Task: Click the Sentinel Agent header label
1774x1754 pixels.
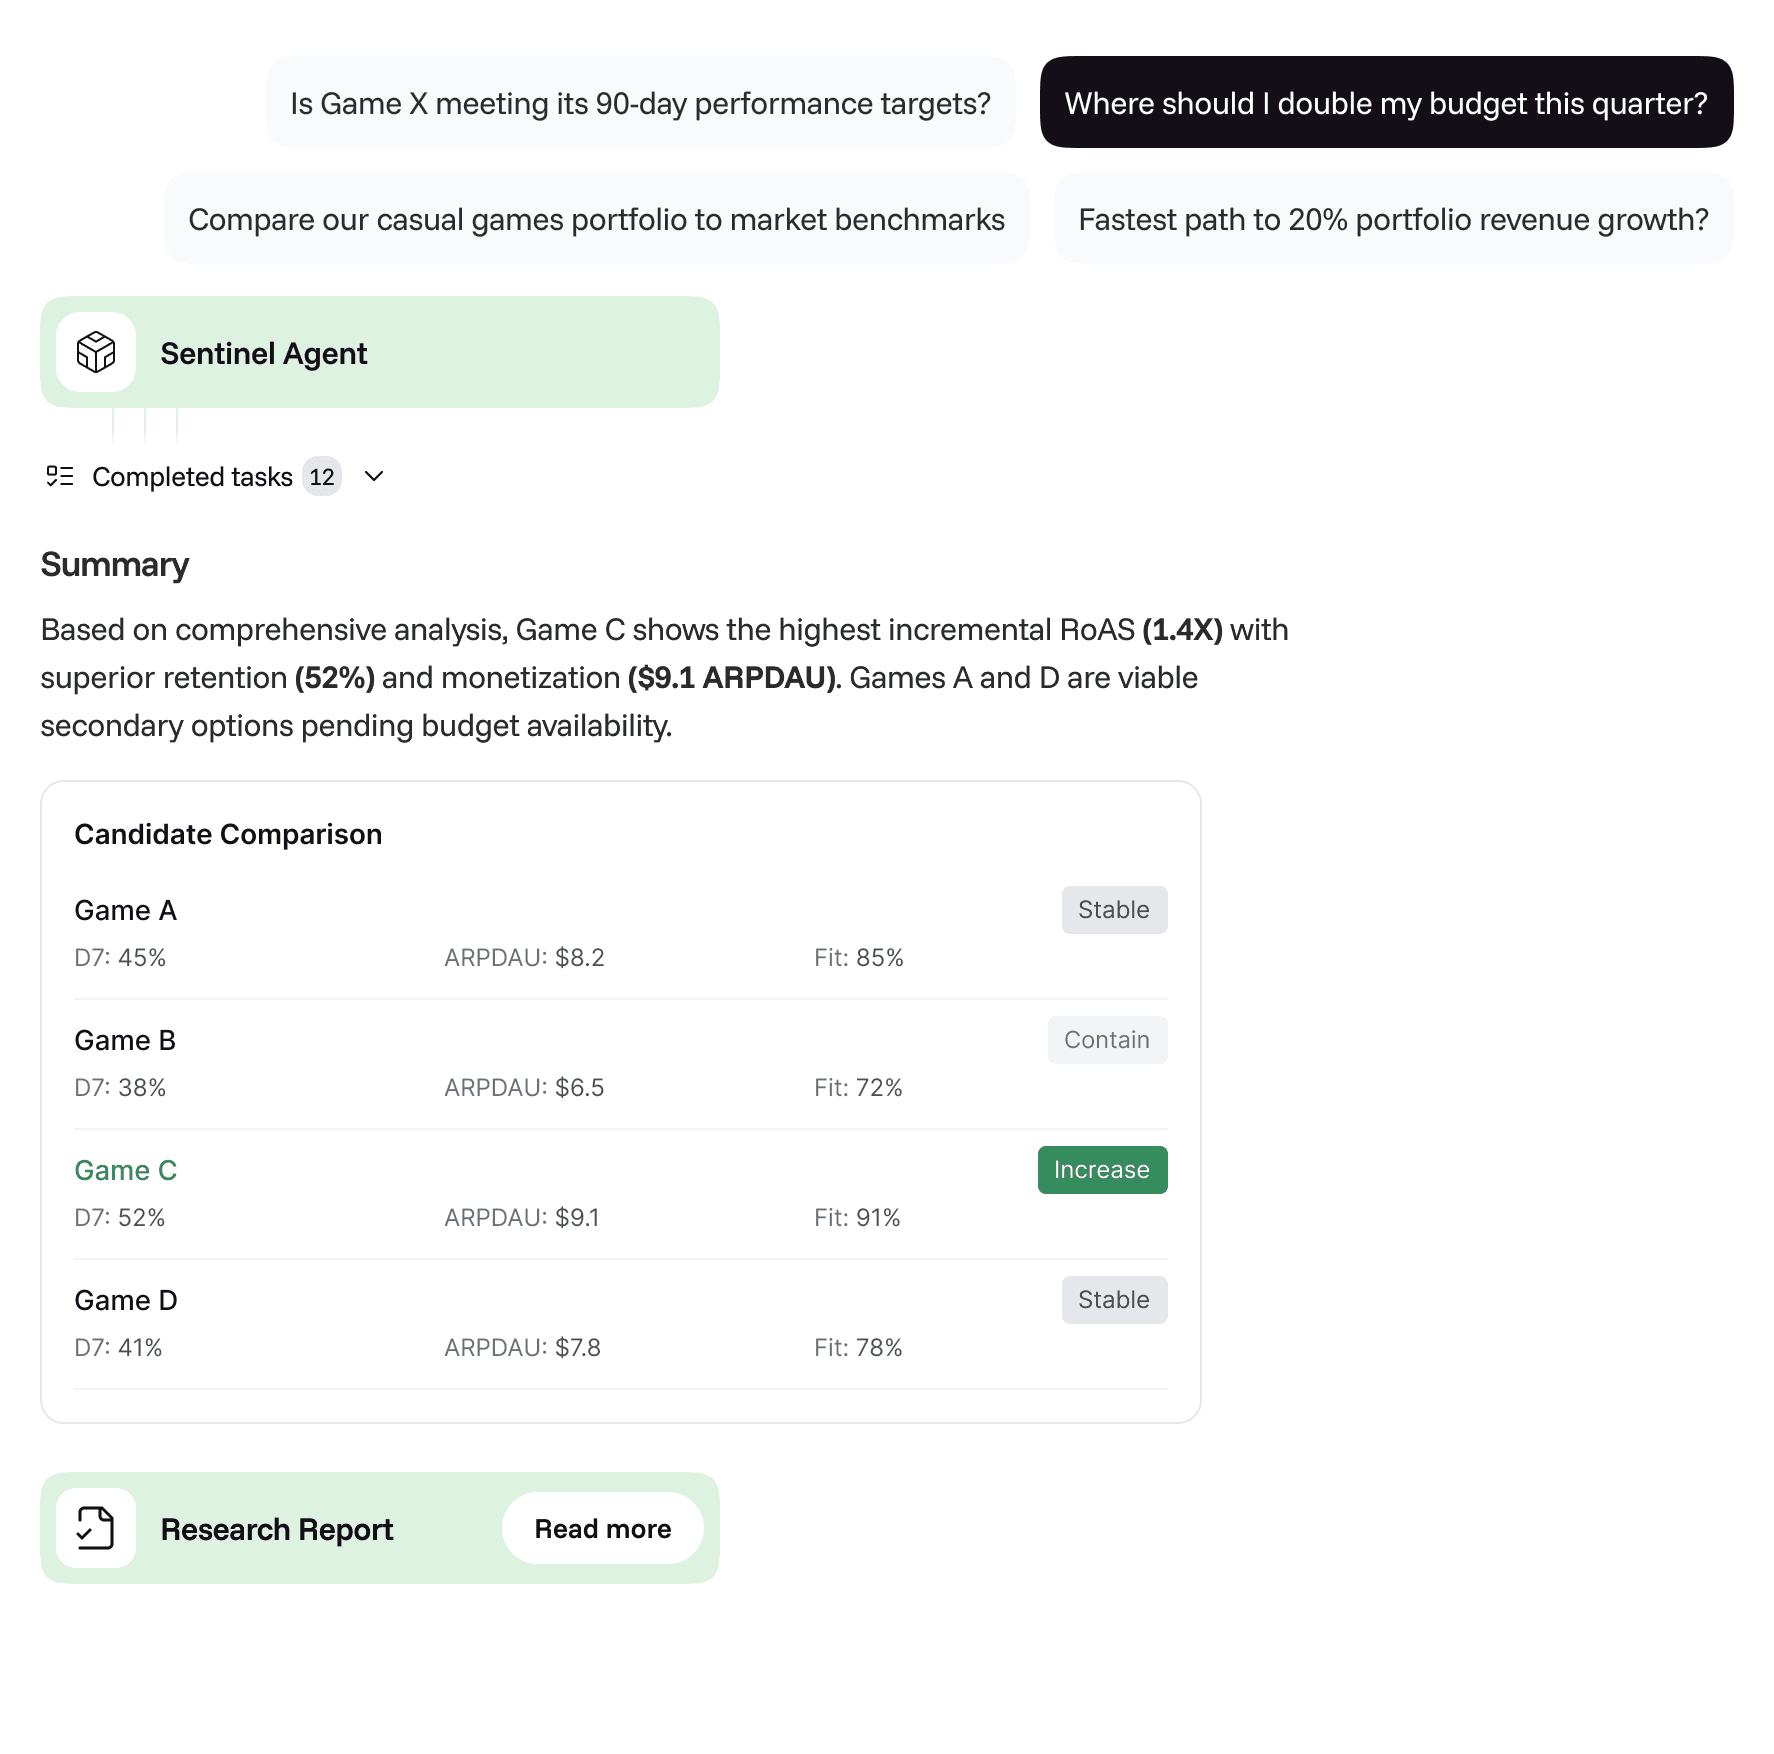Action: (x=264, y=353)
